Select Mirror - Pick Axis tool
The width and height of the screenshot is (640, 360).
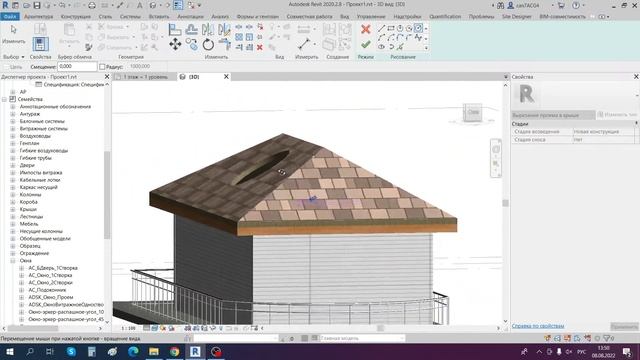(x=208, y=29)
